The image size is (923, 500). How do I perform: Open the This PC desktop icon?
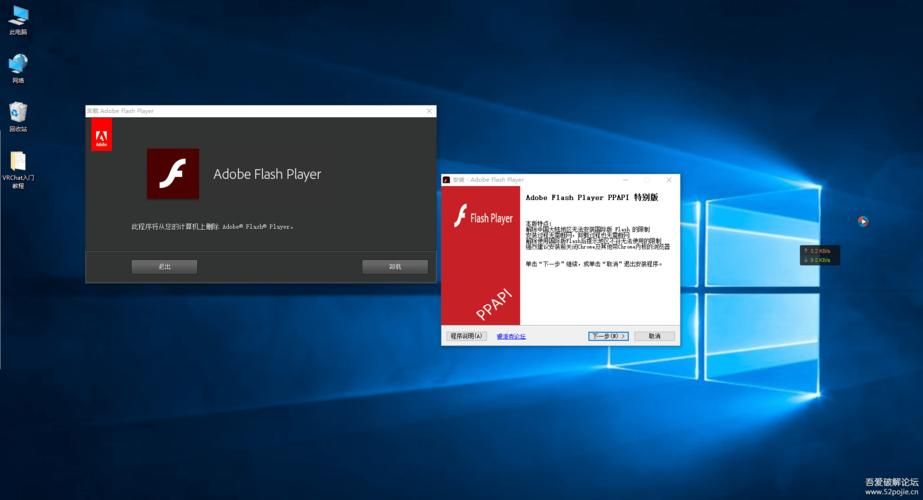pos(18,16)
